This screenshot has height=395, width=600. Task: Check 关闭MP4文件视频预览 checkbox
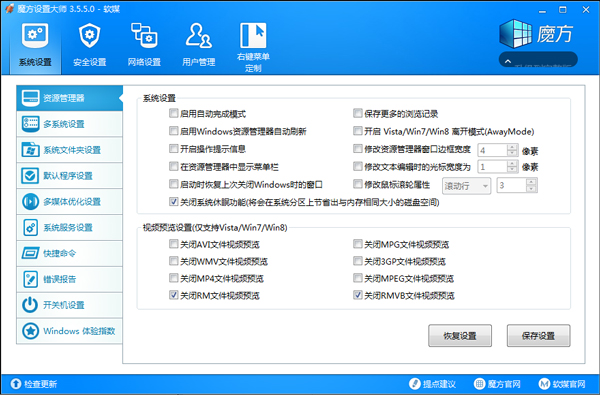click(174, 278)
